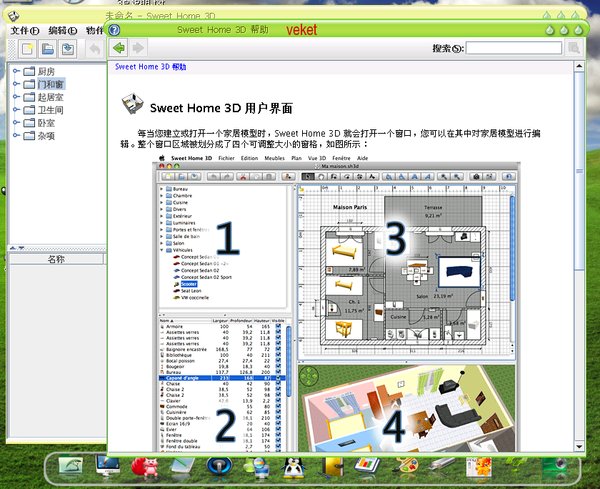Click the help page scrollbar down arrow

click(579, 446)
